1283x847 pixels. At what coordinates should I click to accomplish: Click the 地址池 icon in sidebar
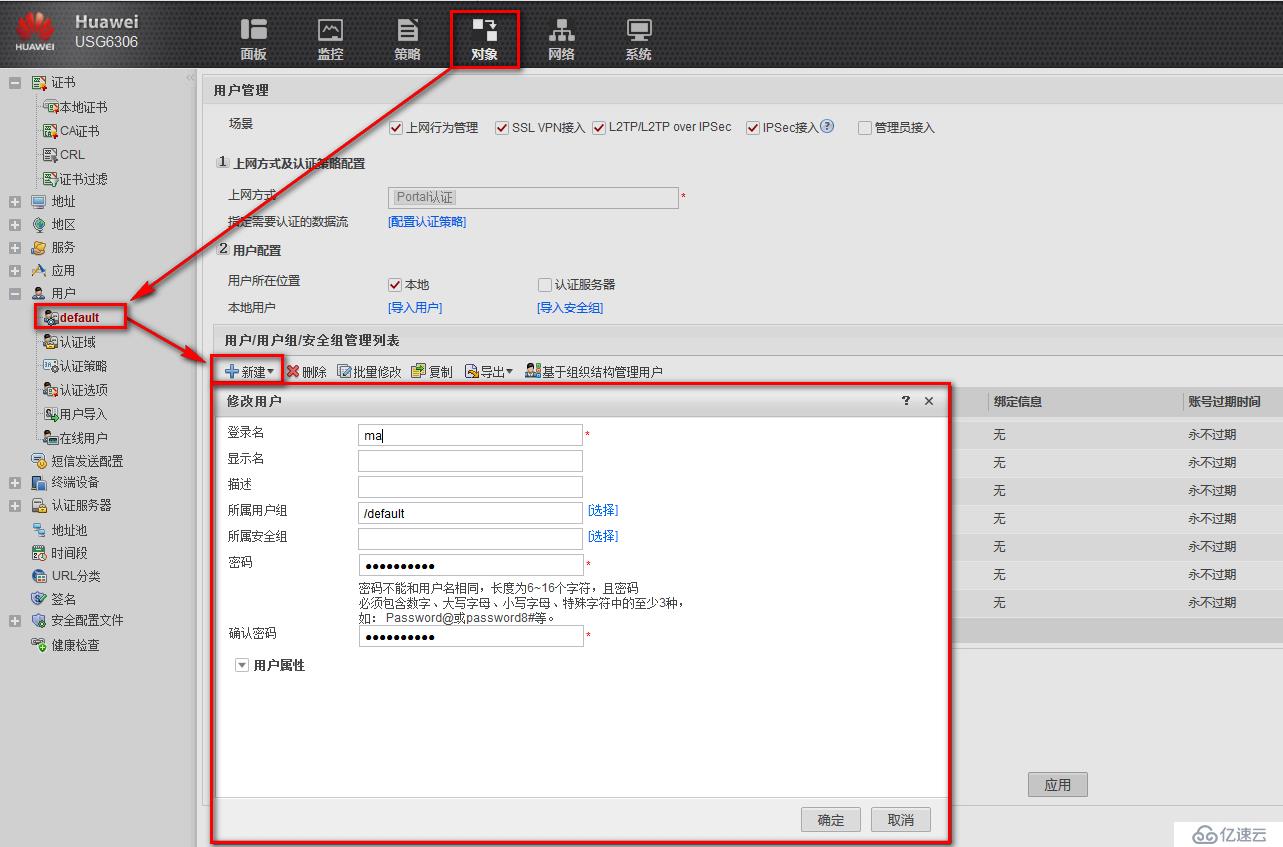click(39, 530)
